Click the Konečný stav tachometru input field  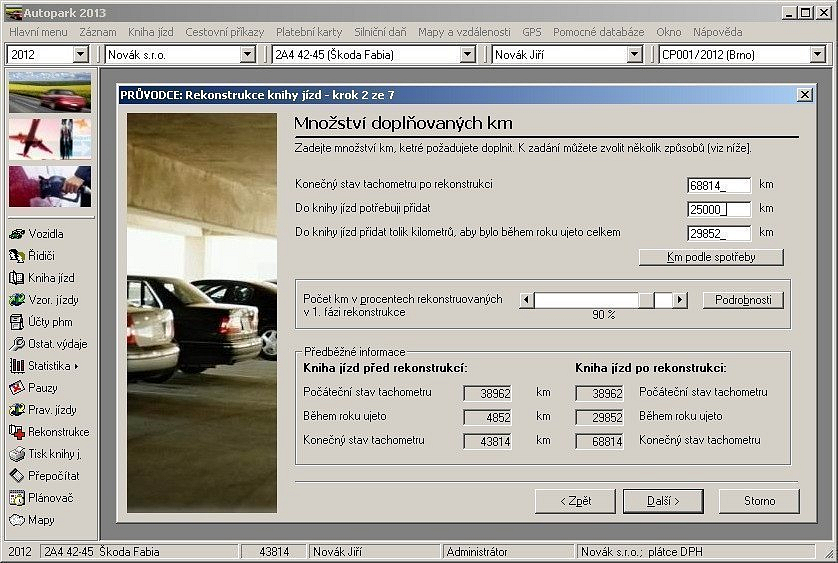click(x=719, y=185)
